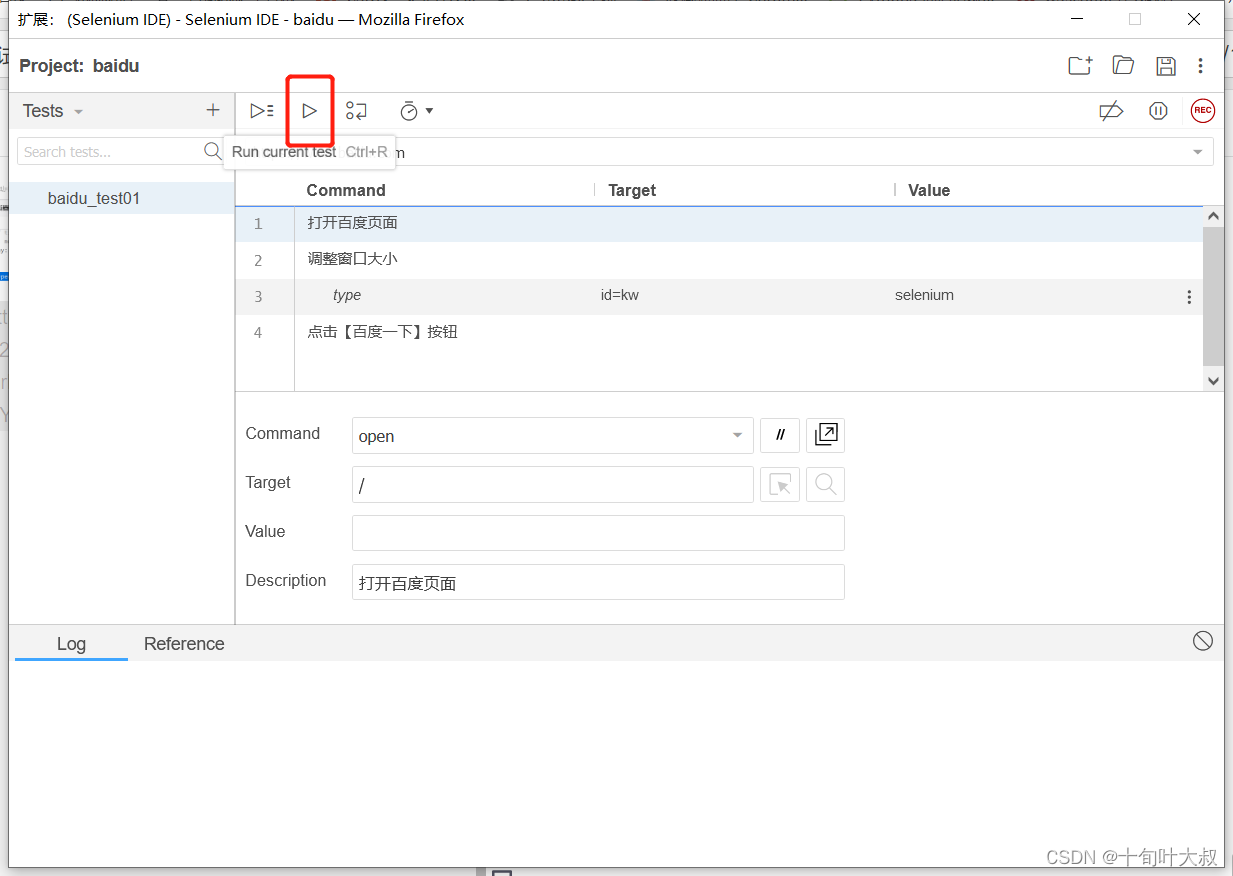
Task: Toggle enable/disable command comment button
Action: pos(780,435)
